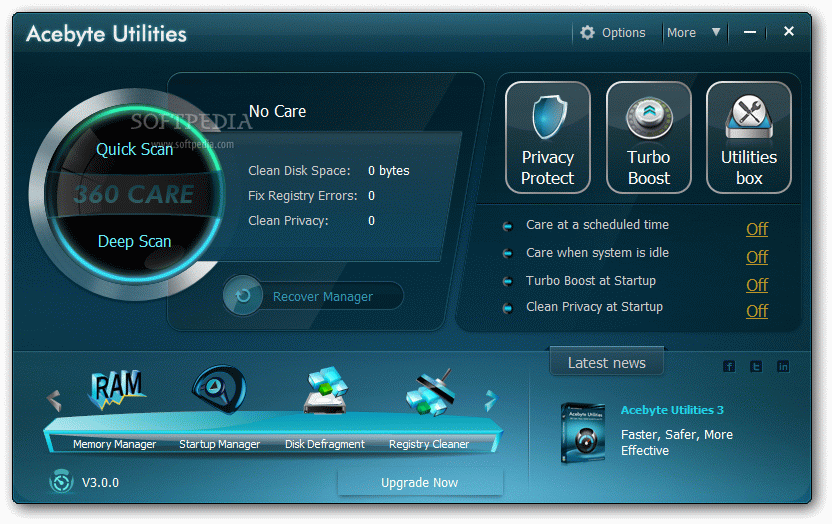
Task: Click the Upgrade Now button
Action: 420,483
